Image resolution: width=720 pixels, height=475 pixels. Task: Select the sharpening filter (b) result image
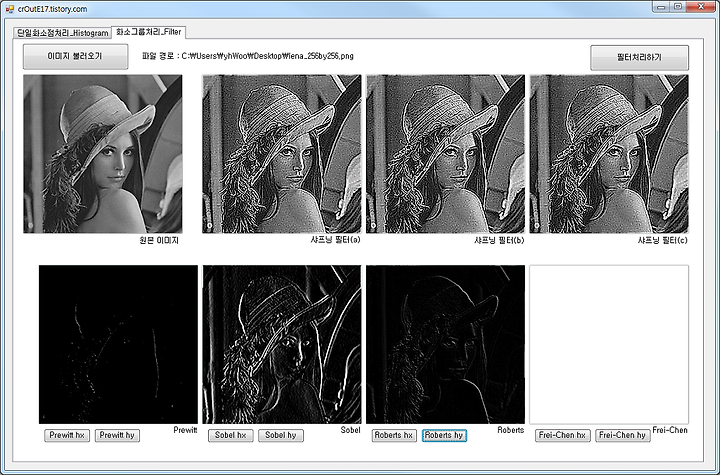[445, 154]
